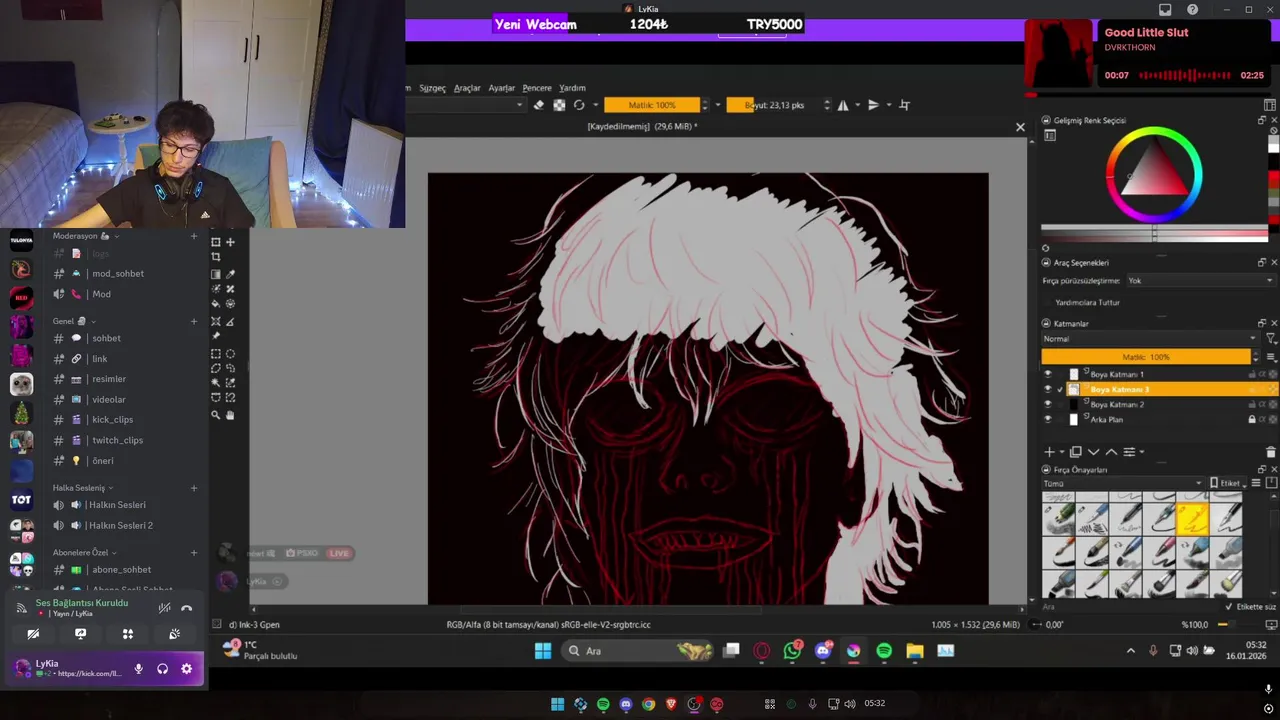Move layer up with arrow icon
Viewport: 1280px width, 720px height.
tap(1111, 452)
